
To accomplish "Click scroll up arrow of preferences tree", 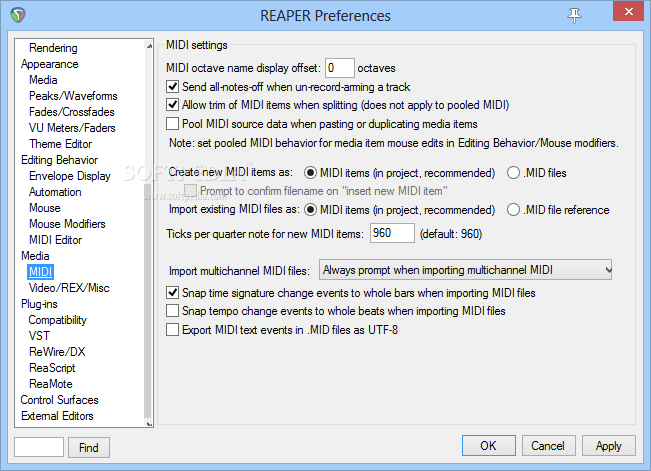I will click(x=149, y=46).
